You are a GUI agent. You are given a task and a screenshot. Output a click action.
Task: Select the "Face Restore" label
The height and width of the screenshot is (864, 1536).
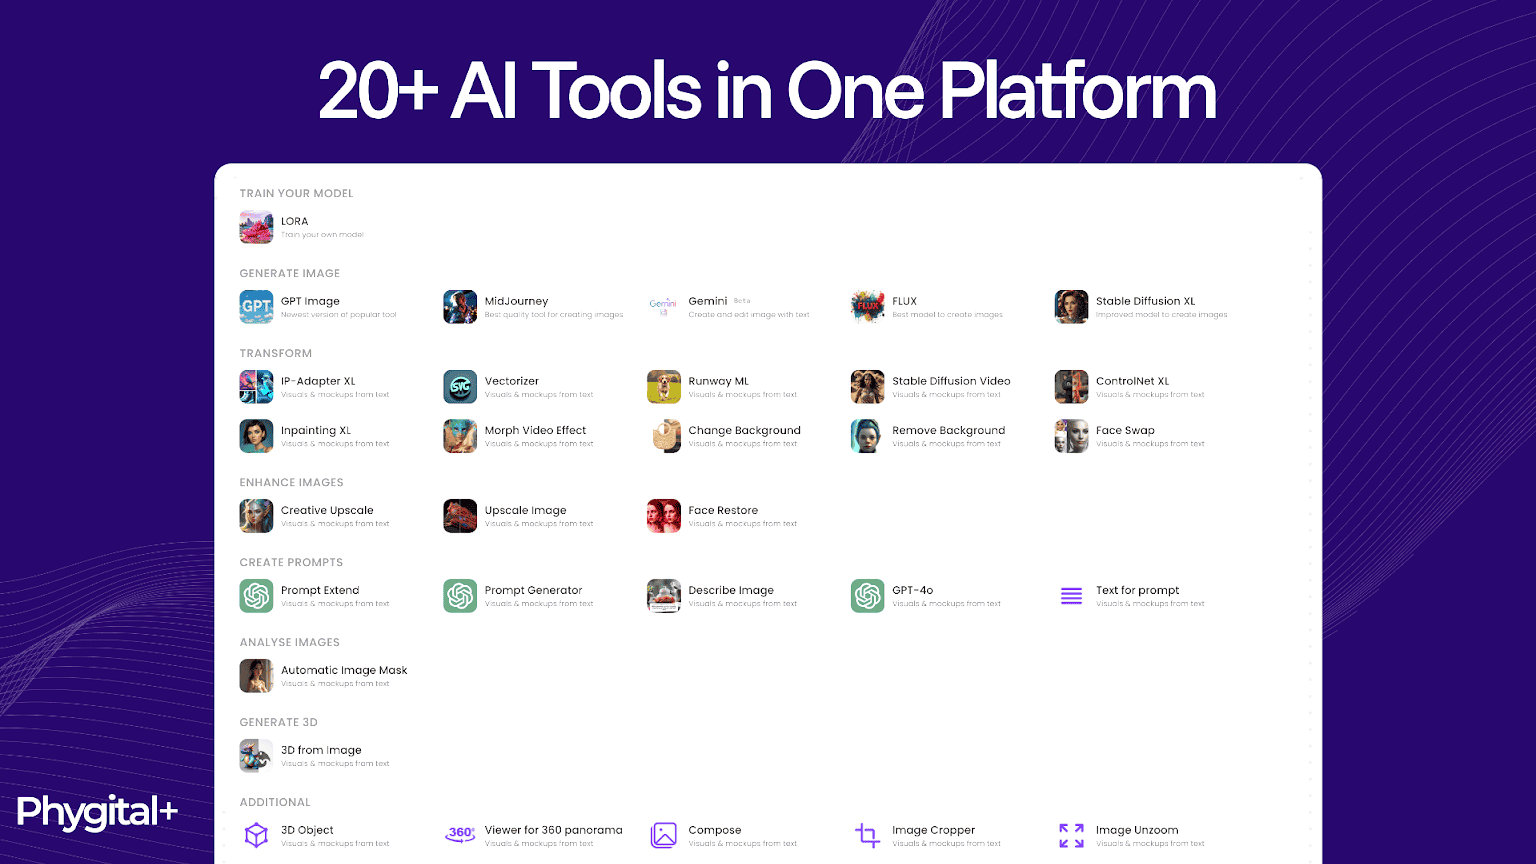pyautogui.click(x=723, y=510)
